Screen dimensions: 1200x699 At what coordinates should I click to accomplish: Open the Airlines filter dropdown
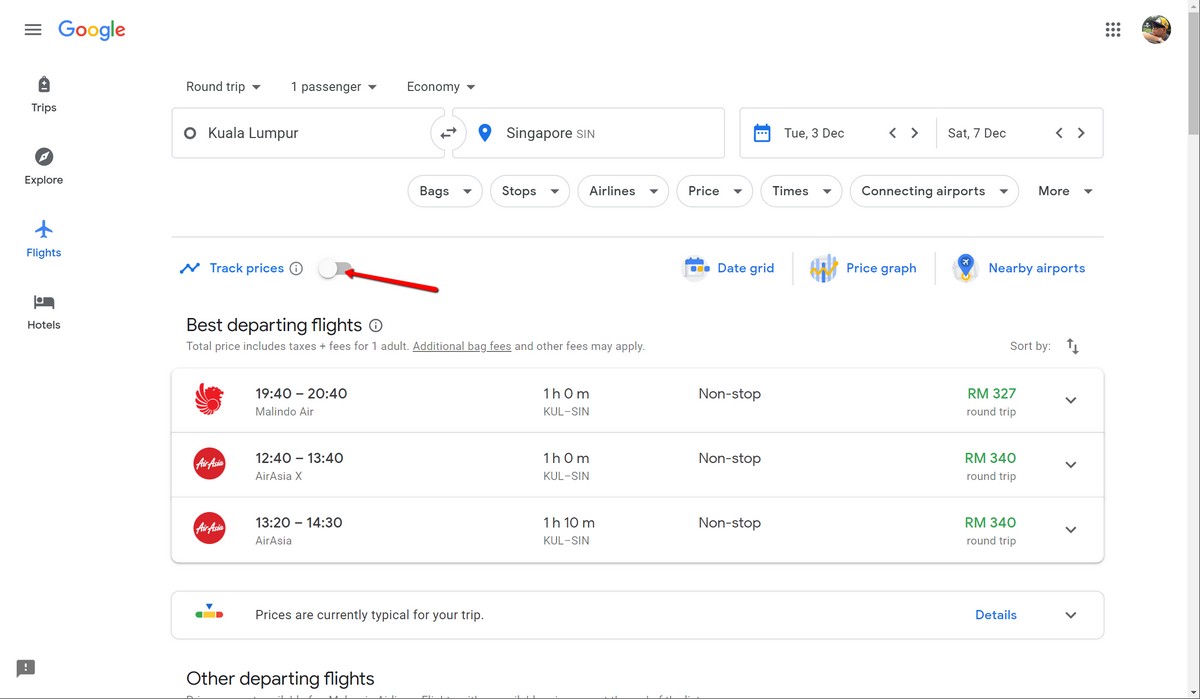tap(622, 190)
